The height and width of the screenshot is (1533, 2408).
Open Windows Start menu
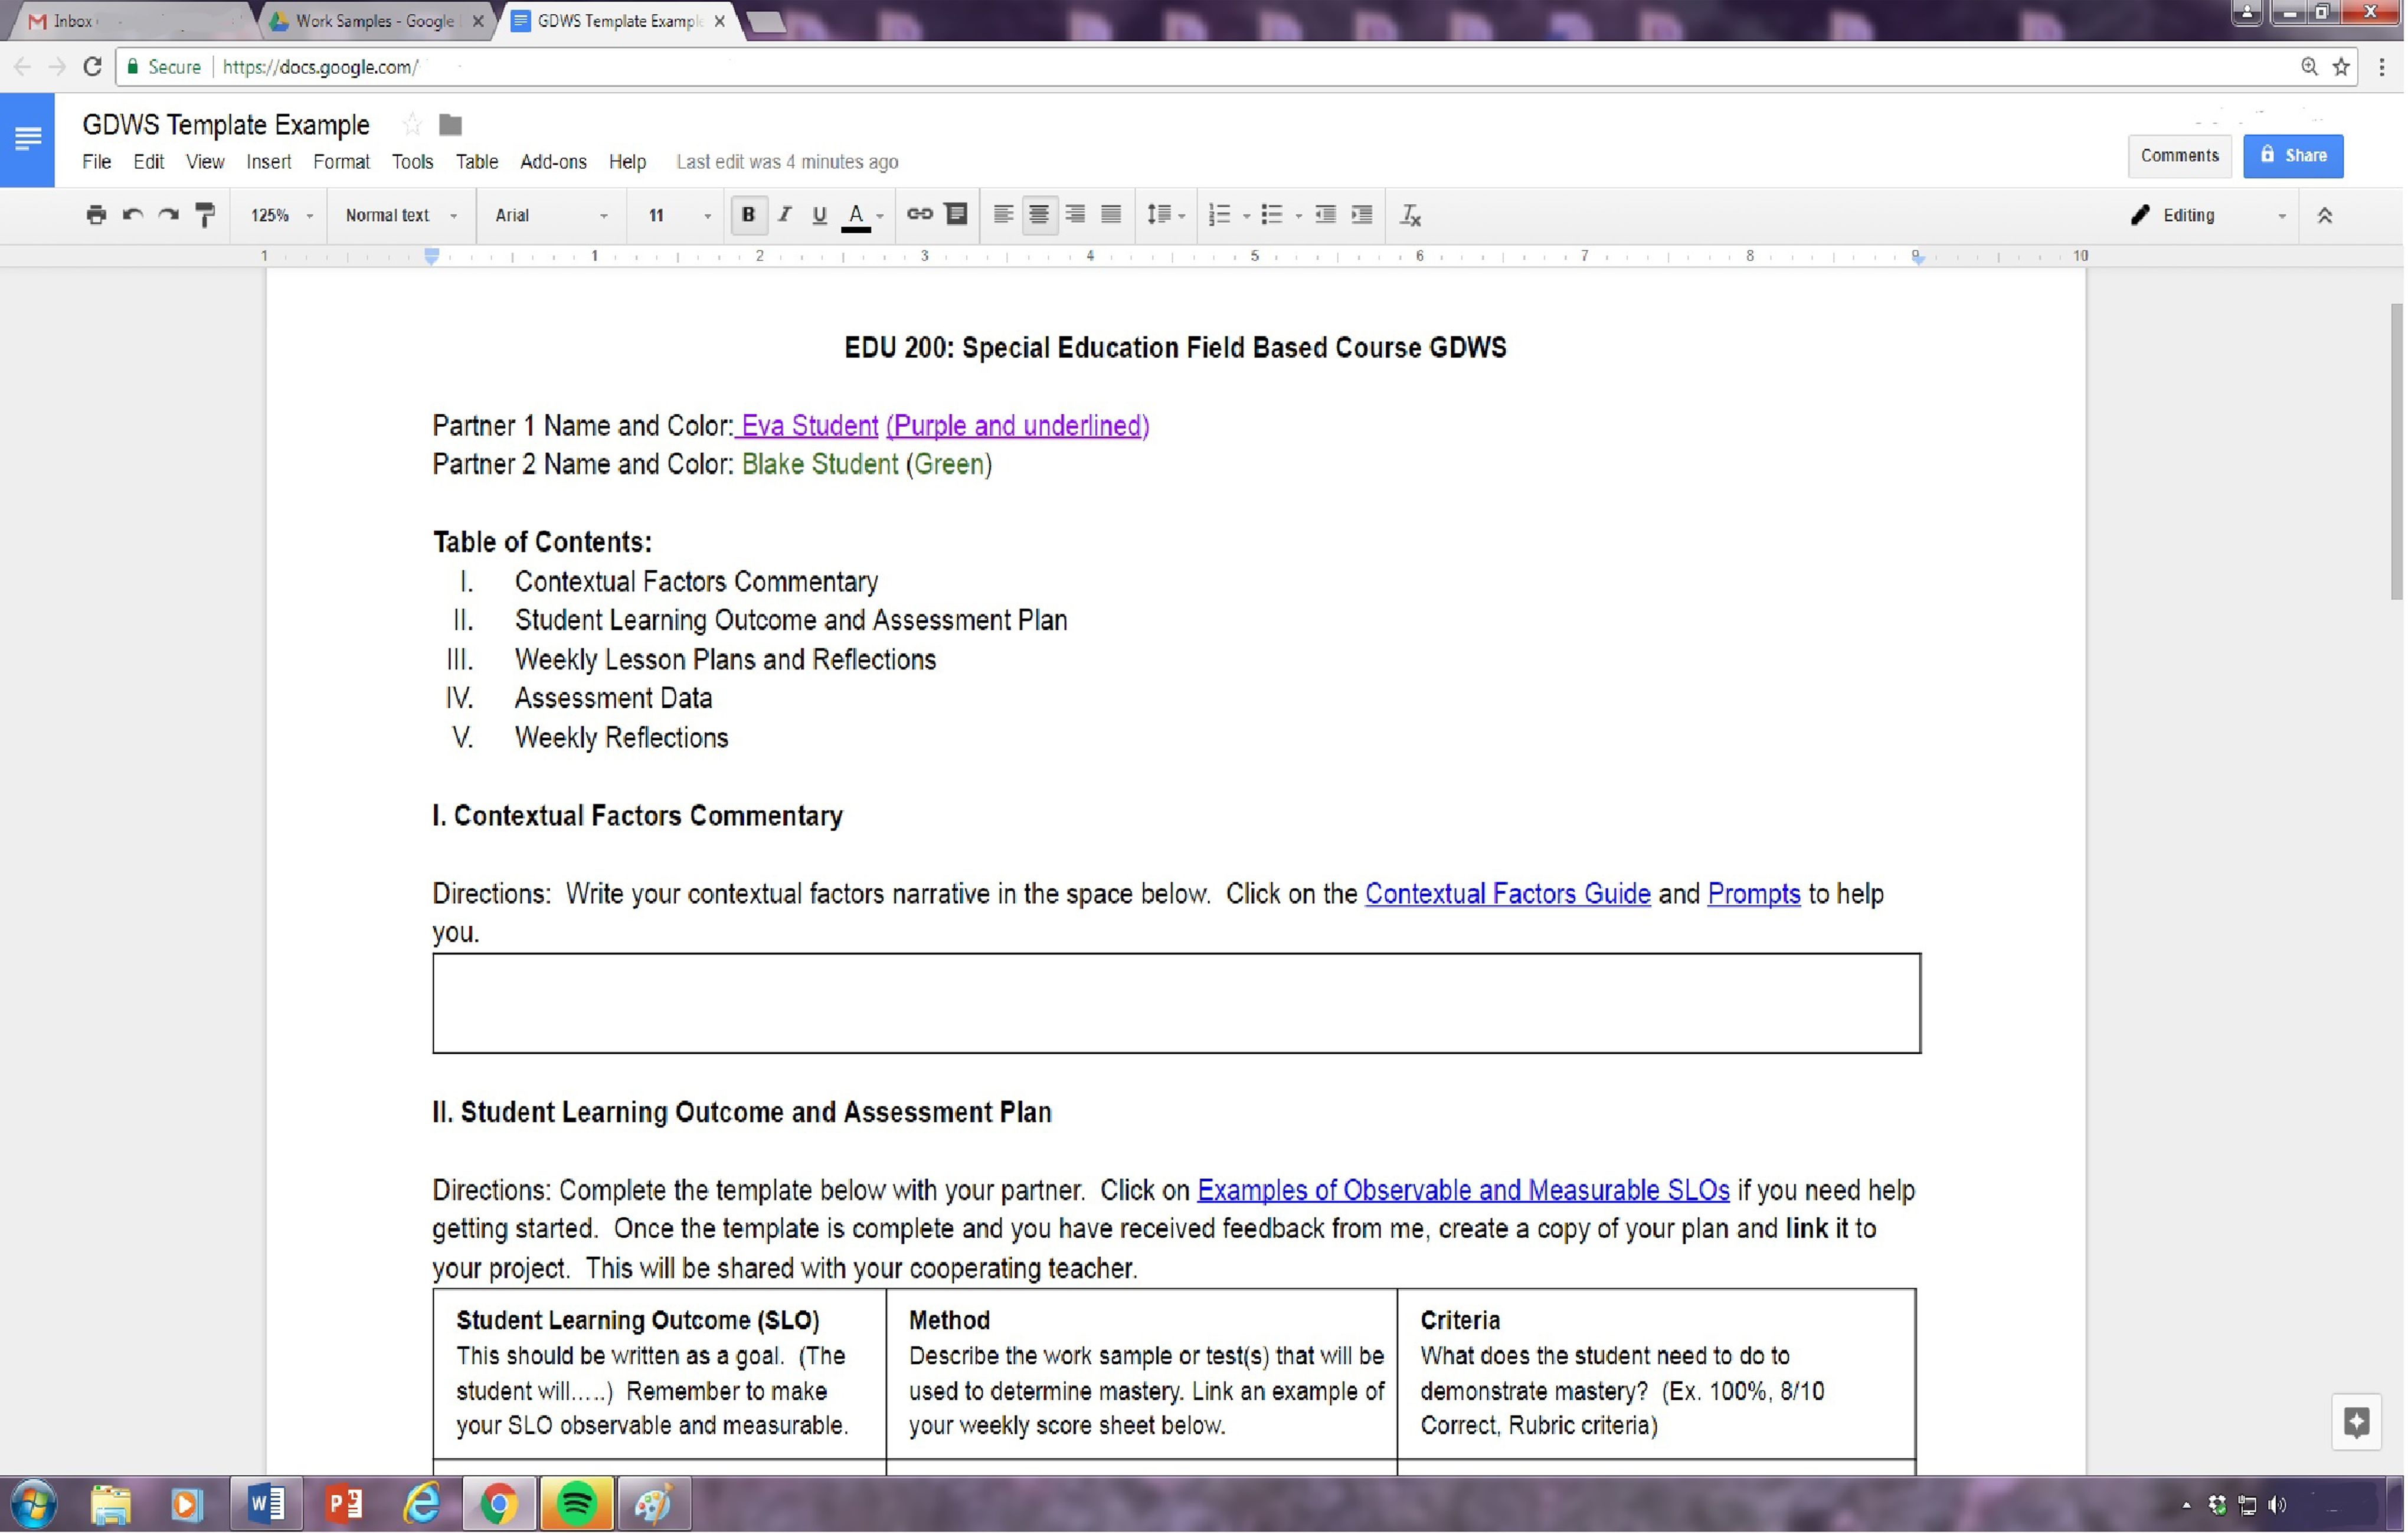click(x=33, y=1503)
